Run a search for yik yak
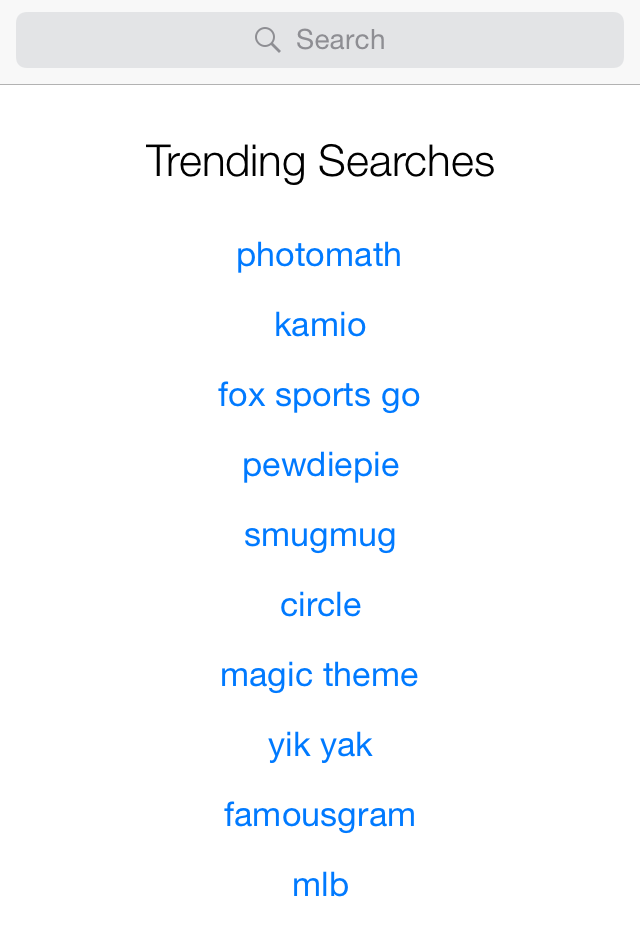This screenshot has width=640, height=950. [x=320, y=745]
